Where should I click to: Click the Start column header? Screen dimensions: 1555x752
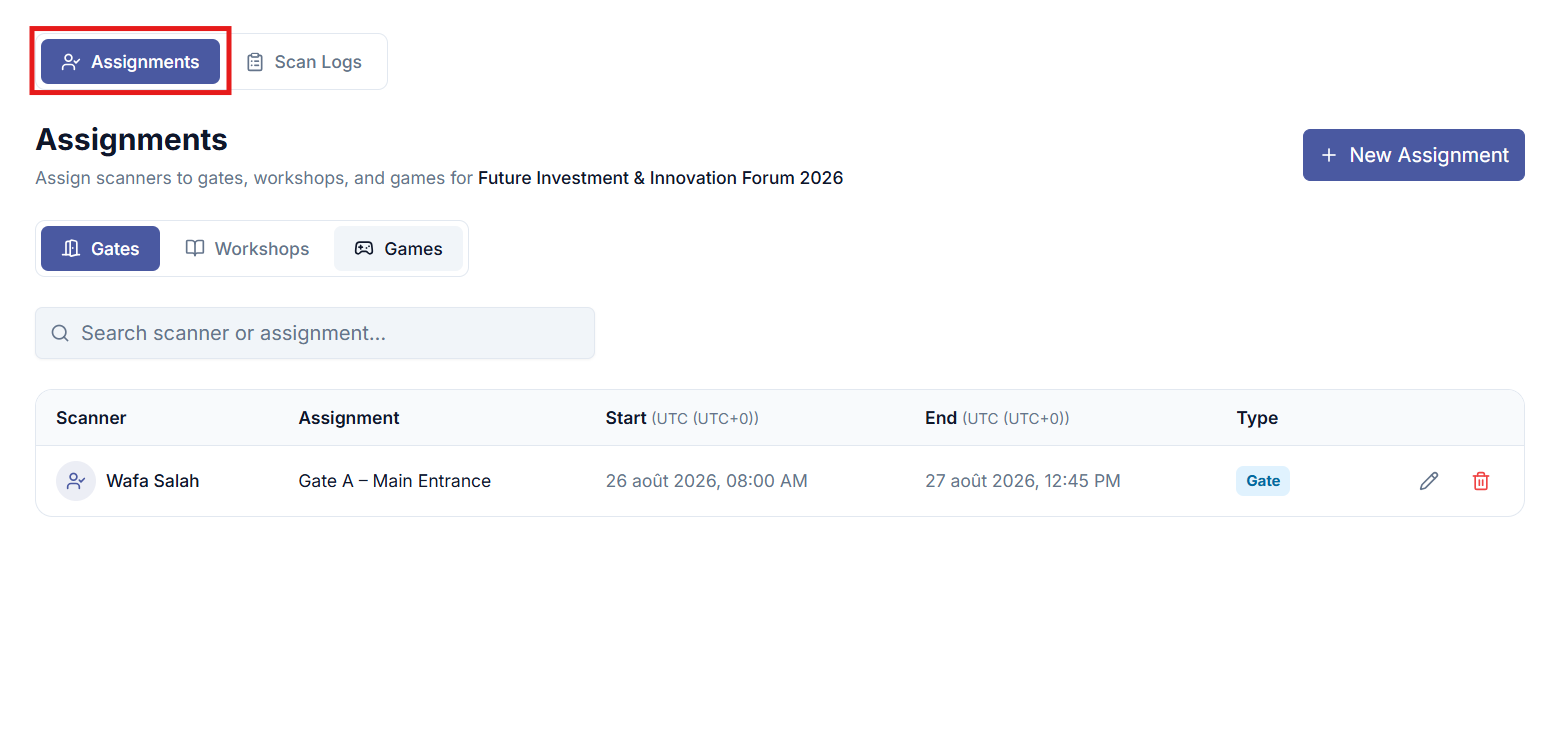click(626, 418)
